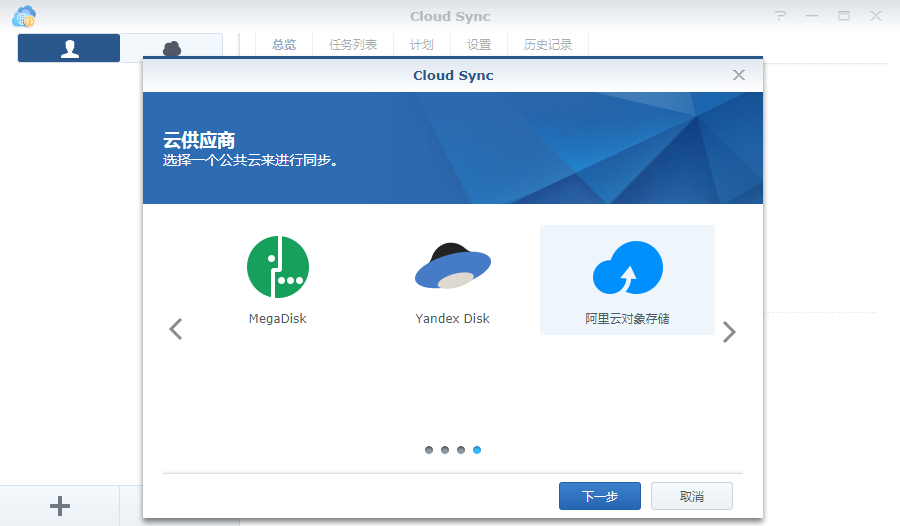Open the 总览 tab
This screenshot has height=526, width=900.
[284, 45]
